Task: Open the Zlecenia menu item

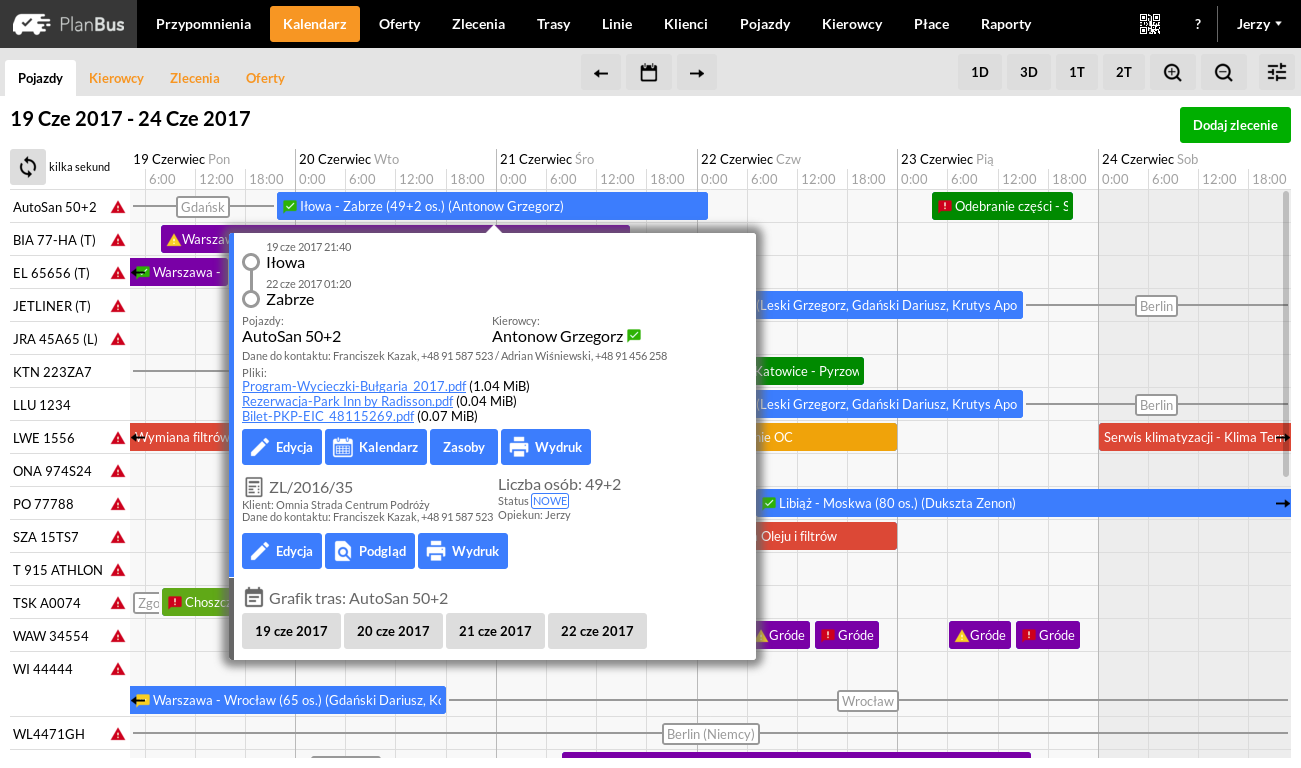Action: (x=478, y=24)
